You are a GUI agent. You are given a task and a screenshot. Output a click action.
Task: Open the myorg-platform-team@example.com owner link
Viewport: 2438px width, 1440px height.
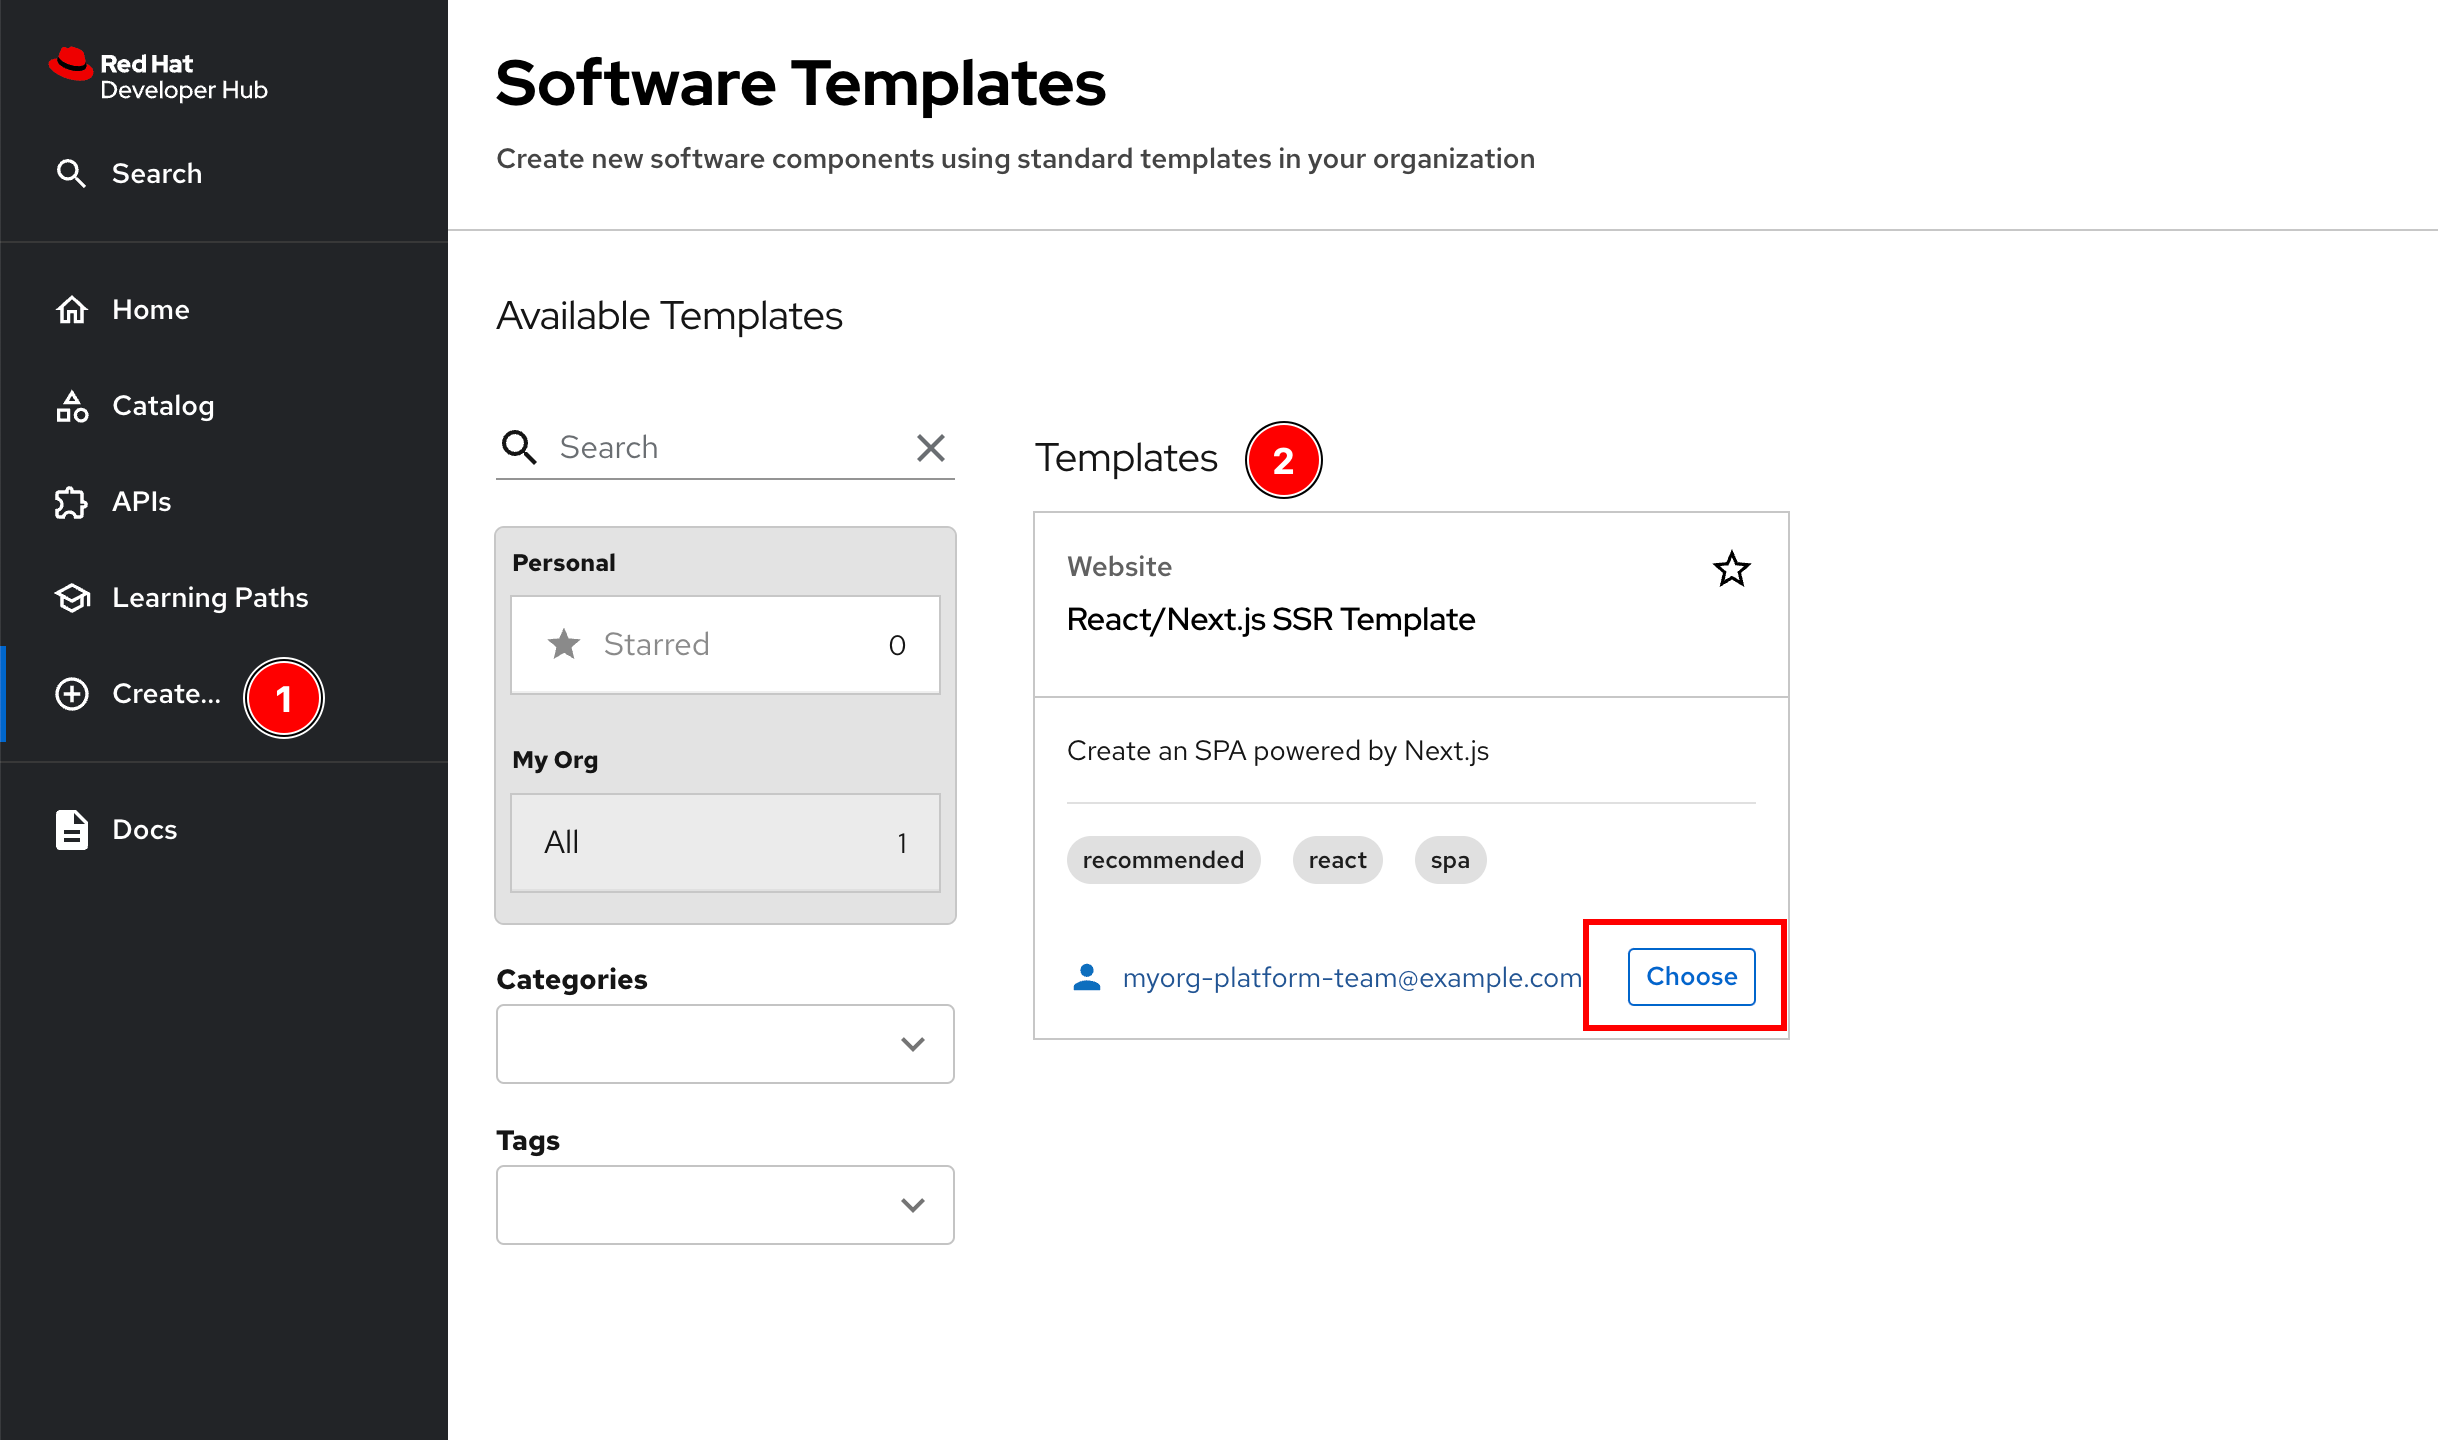1351,978
